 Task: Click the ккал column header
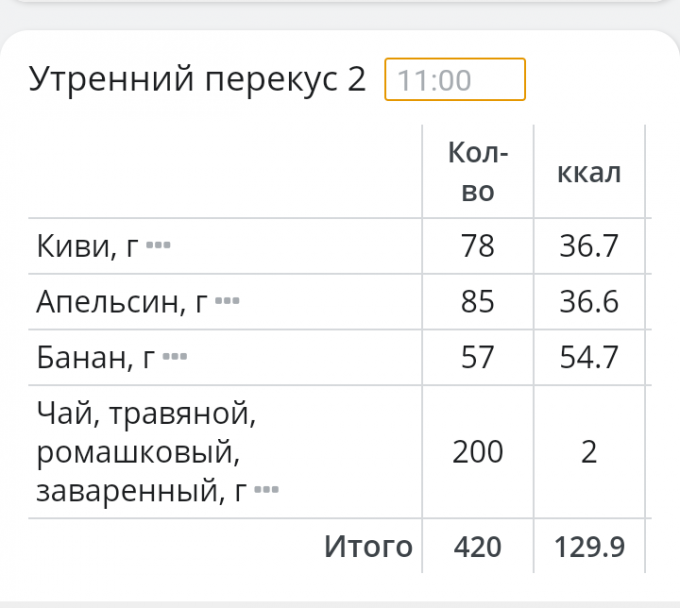(589, 172)
